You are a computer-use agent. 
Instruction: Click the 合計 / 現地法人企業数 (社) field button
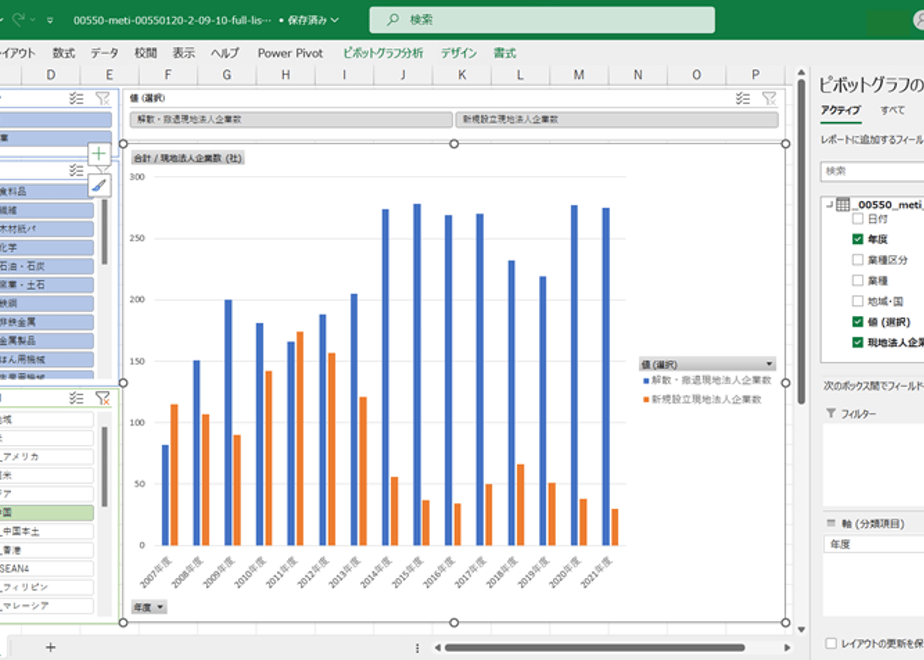click(x=187, y=158)
